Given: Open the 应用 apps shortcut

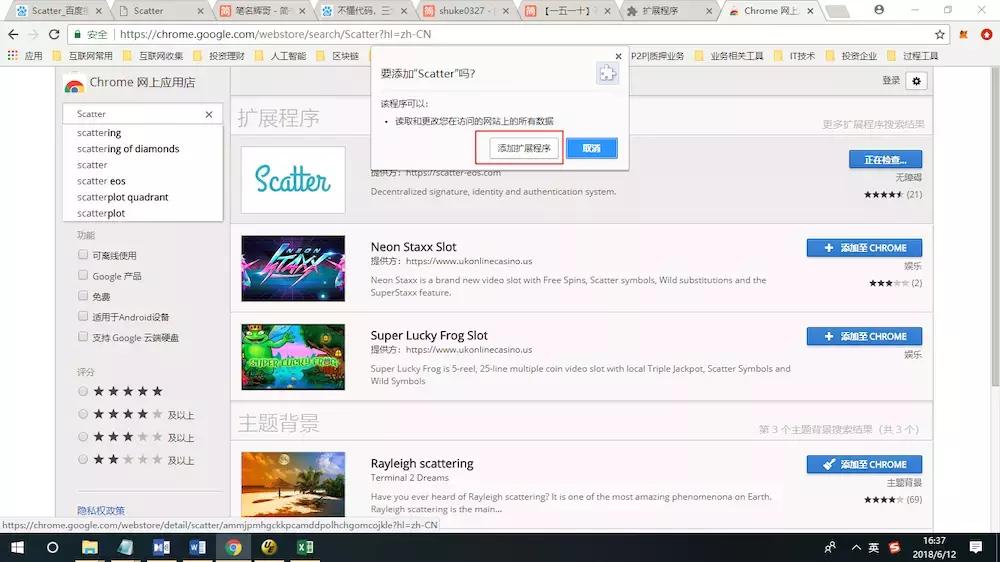Looking at the screenshot, I should coord(25,55).
